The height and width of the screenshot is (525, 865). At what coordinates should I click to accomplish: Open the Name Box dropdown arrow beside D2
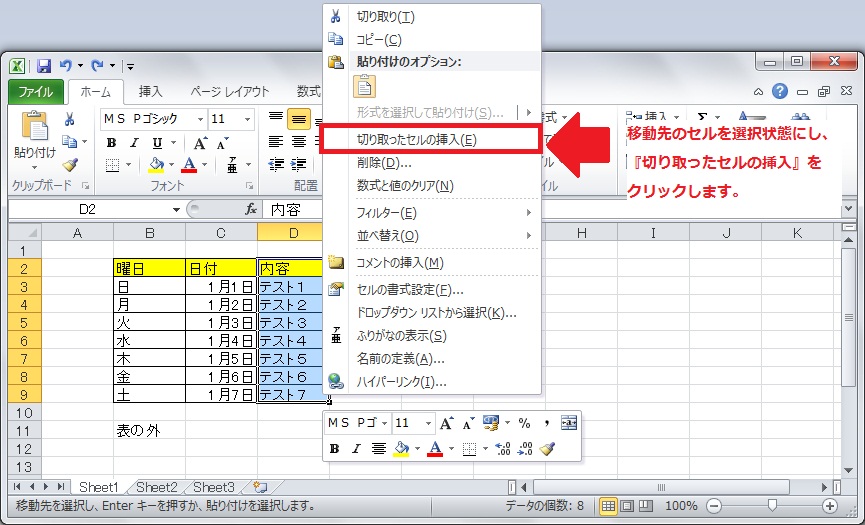(176, 210)
